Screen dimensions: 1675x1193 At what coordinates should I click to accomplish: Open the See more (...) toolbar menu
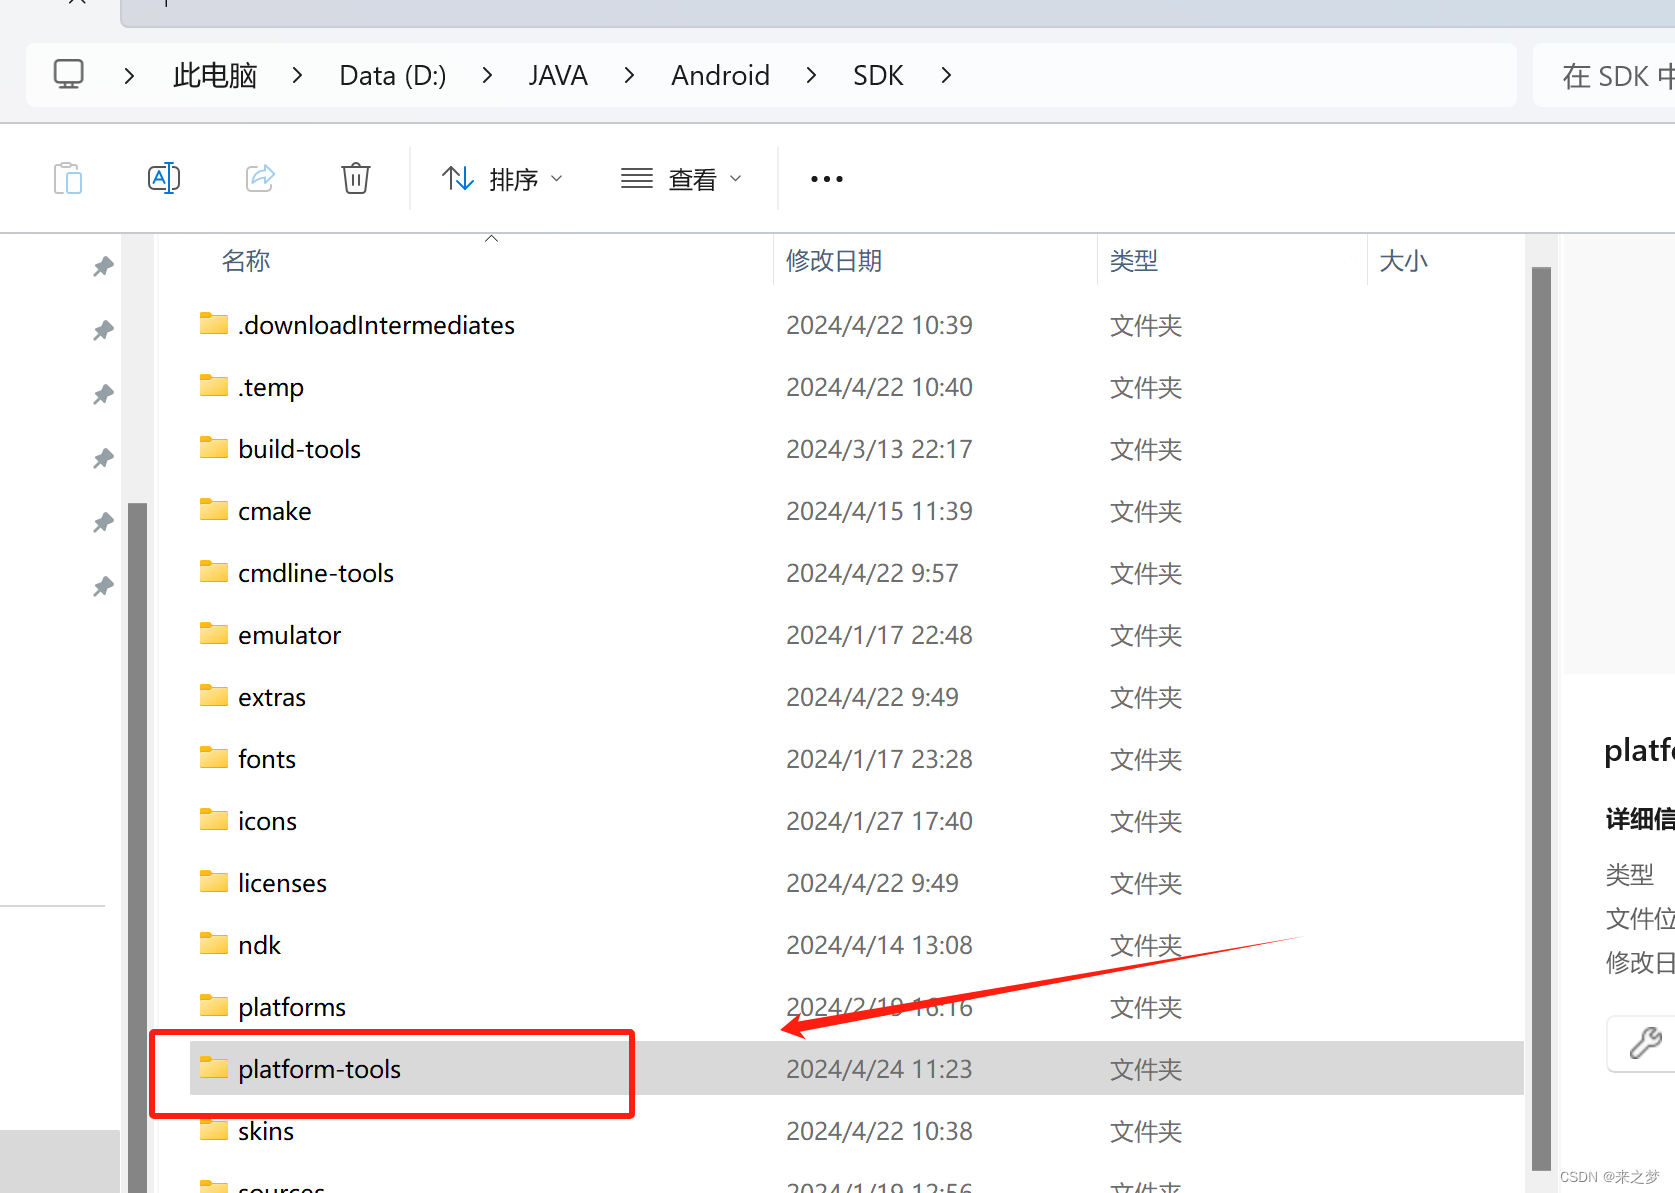click(x=826, y=178)
